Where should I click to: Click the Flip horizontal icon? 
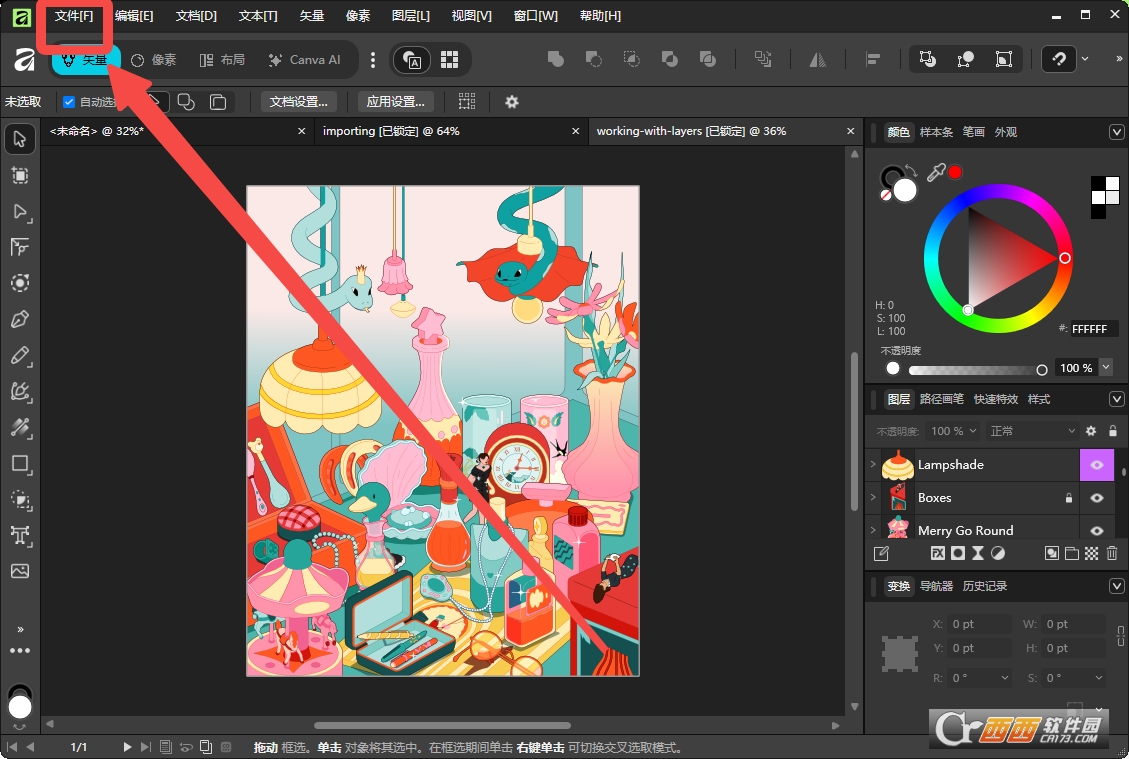tap(817, 59)
